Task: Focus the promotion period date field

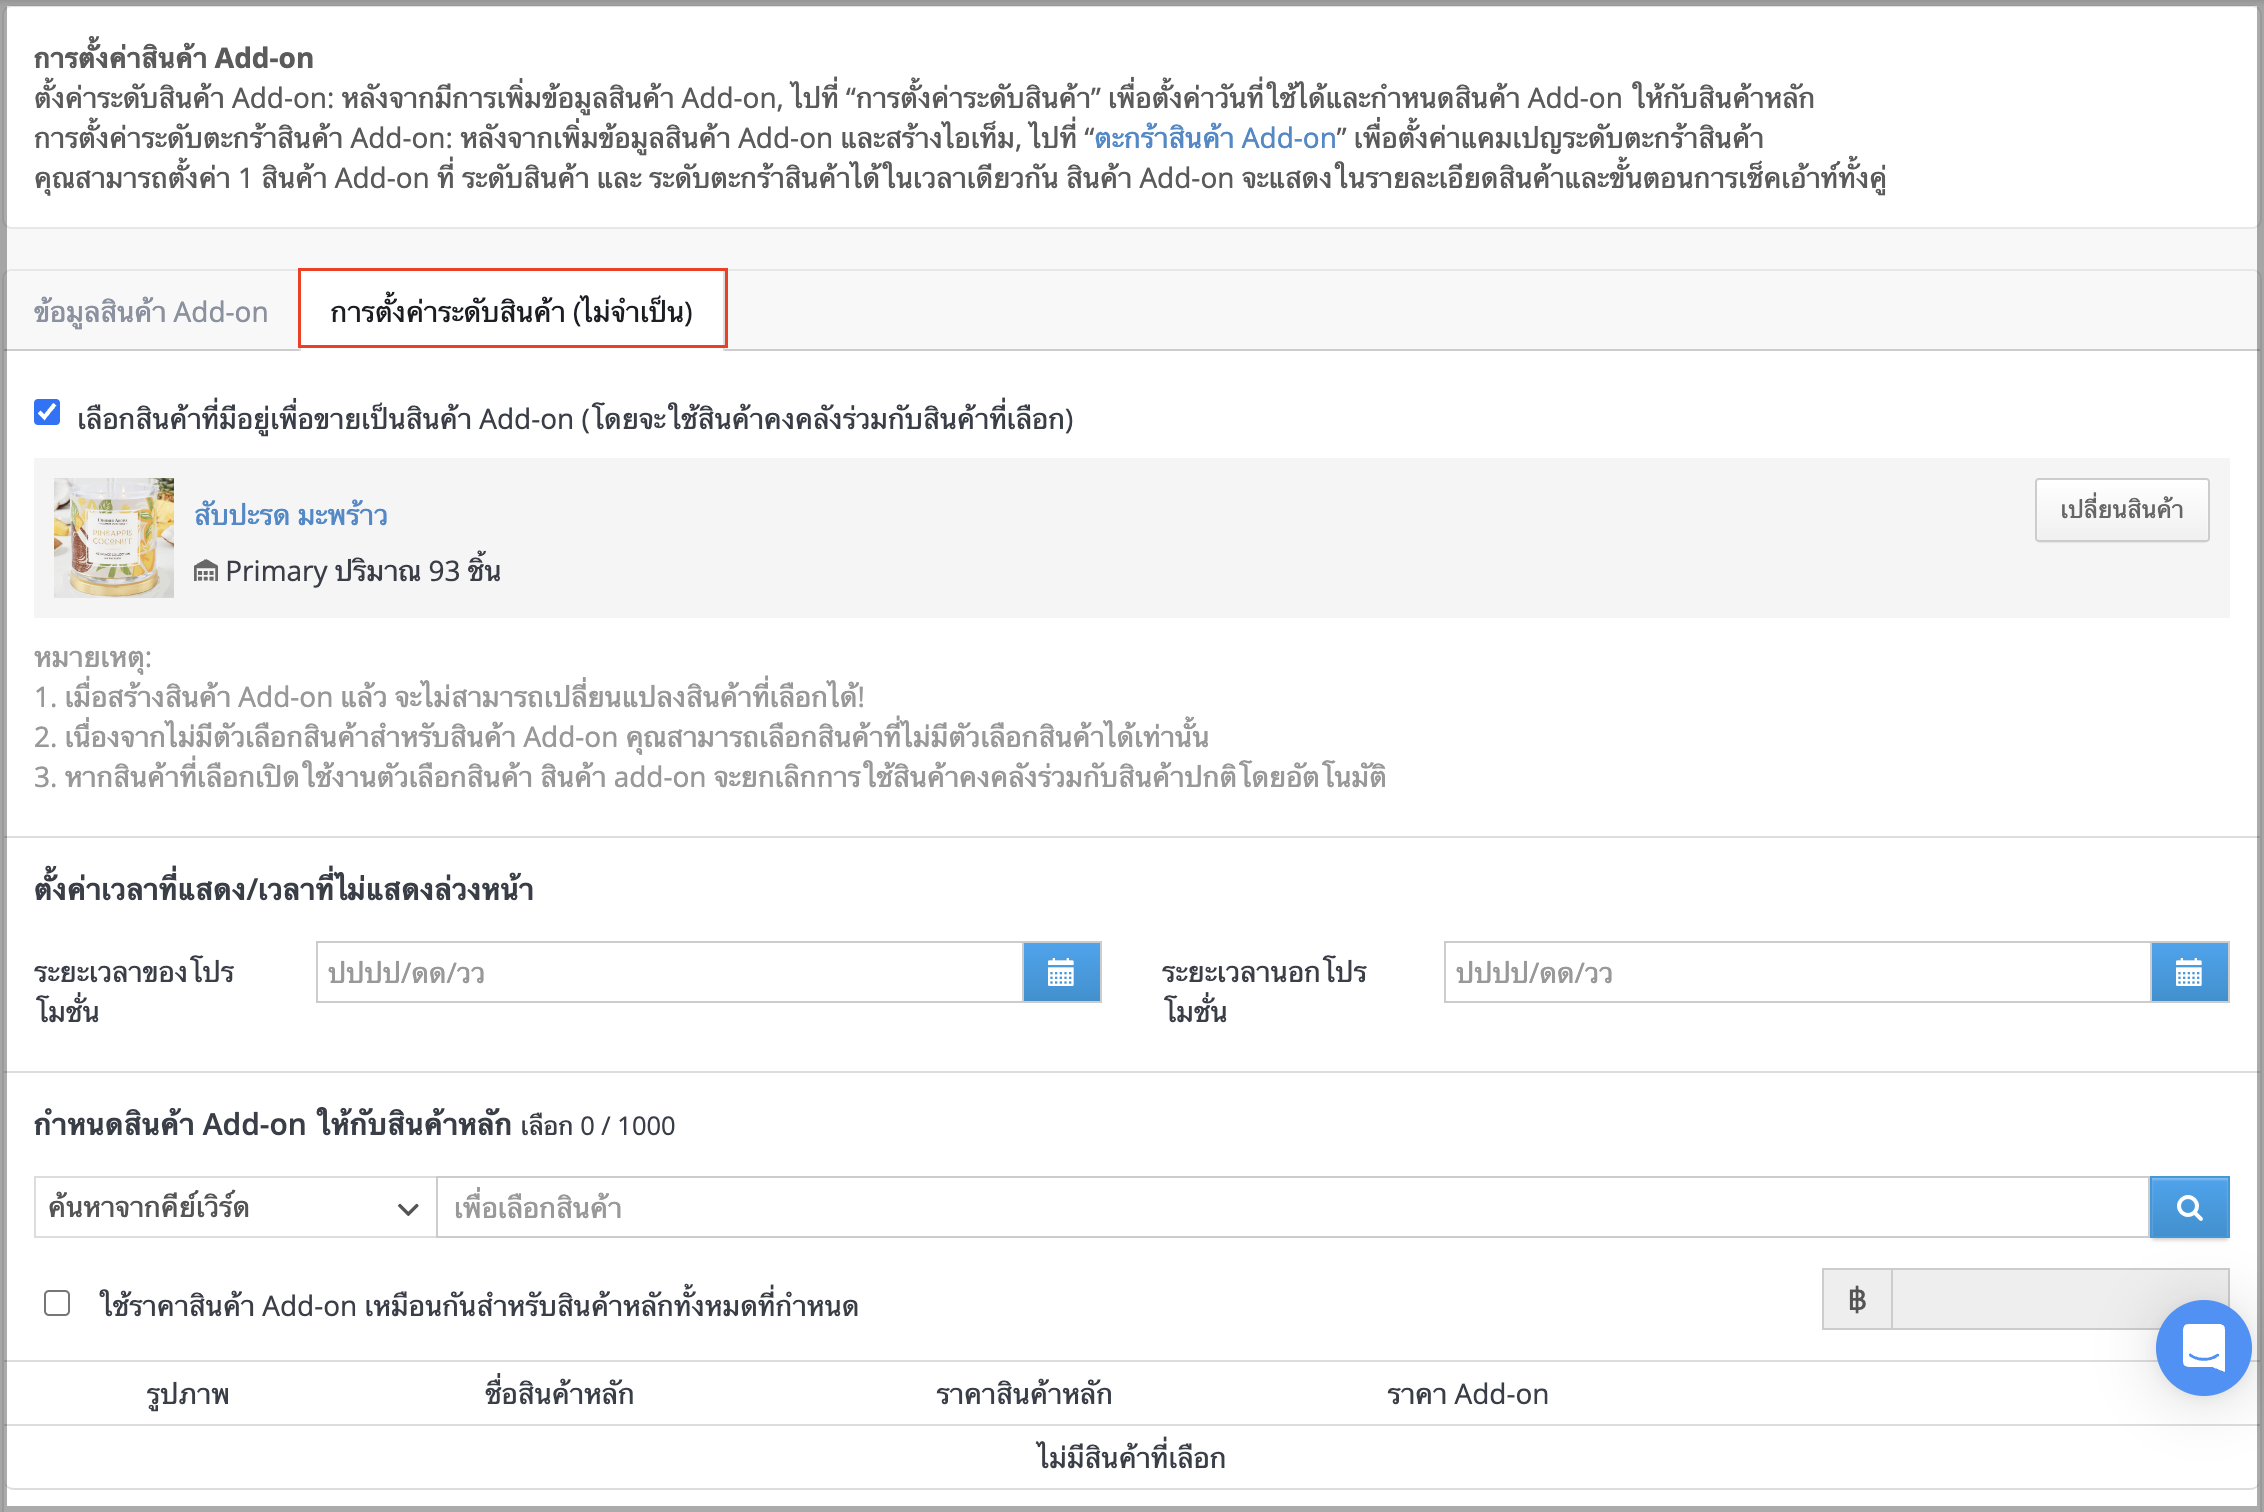Action: tap(670, 972)
